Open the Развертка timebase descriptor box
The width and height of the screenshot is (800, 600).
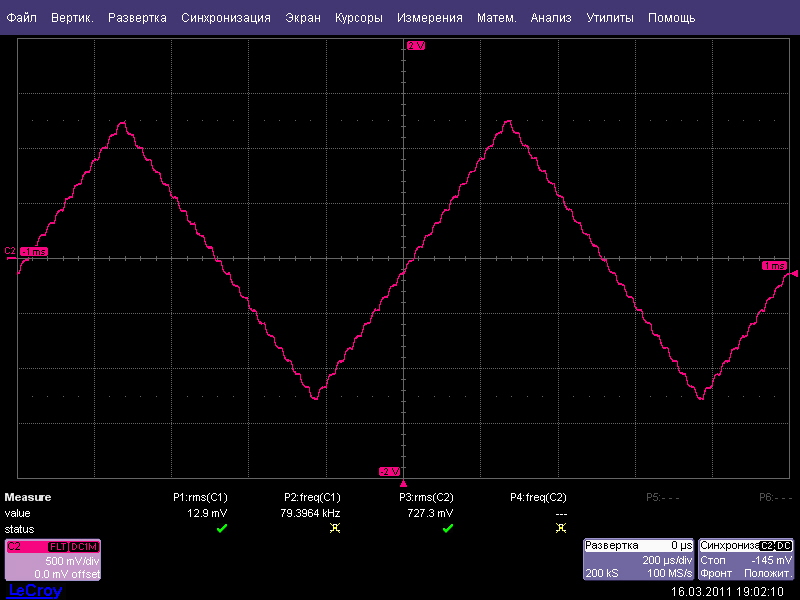tap(638, 560)
